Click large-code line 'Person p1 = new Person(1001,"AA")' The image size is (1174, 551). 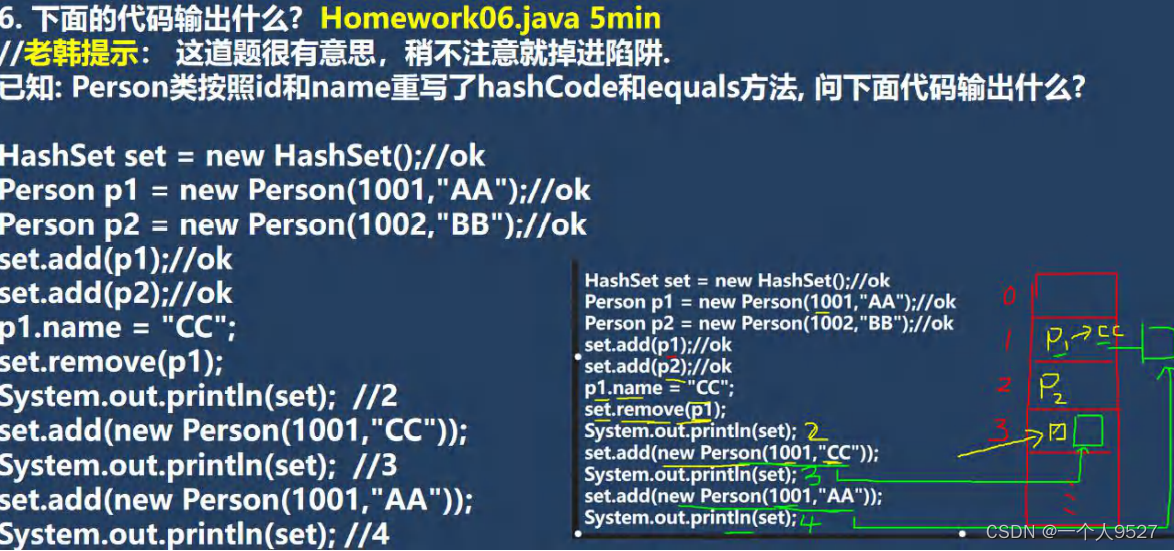pyautogui.click(x=295, y=190)
